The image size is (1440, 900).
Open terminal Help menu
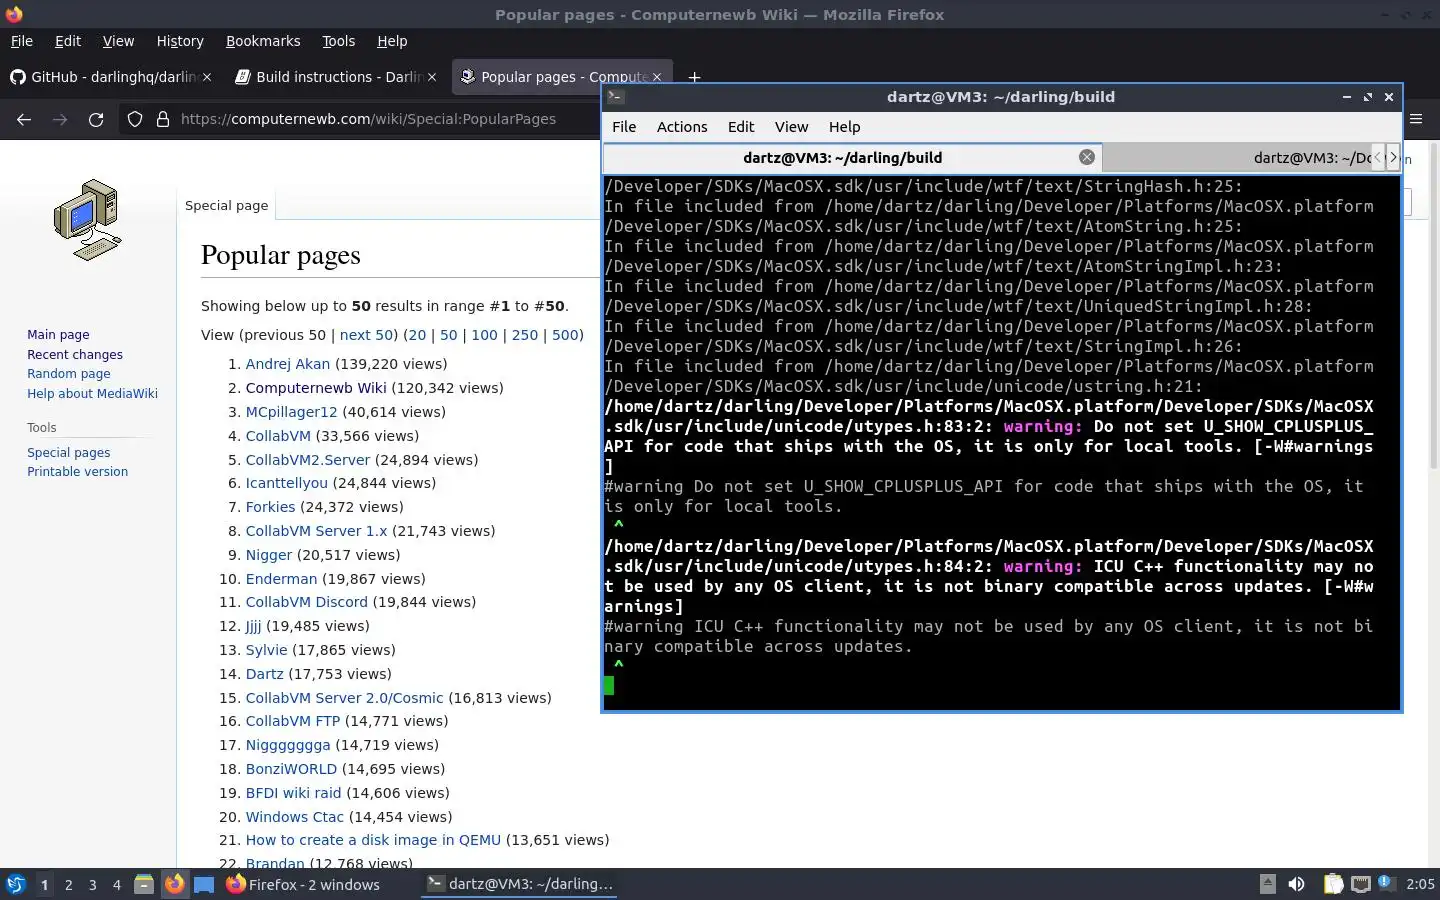point(844,127)
